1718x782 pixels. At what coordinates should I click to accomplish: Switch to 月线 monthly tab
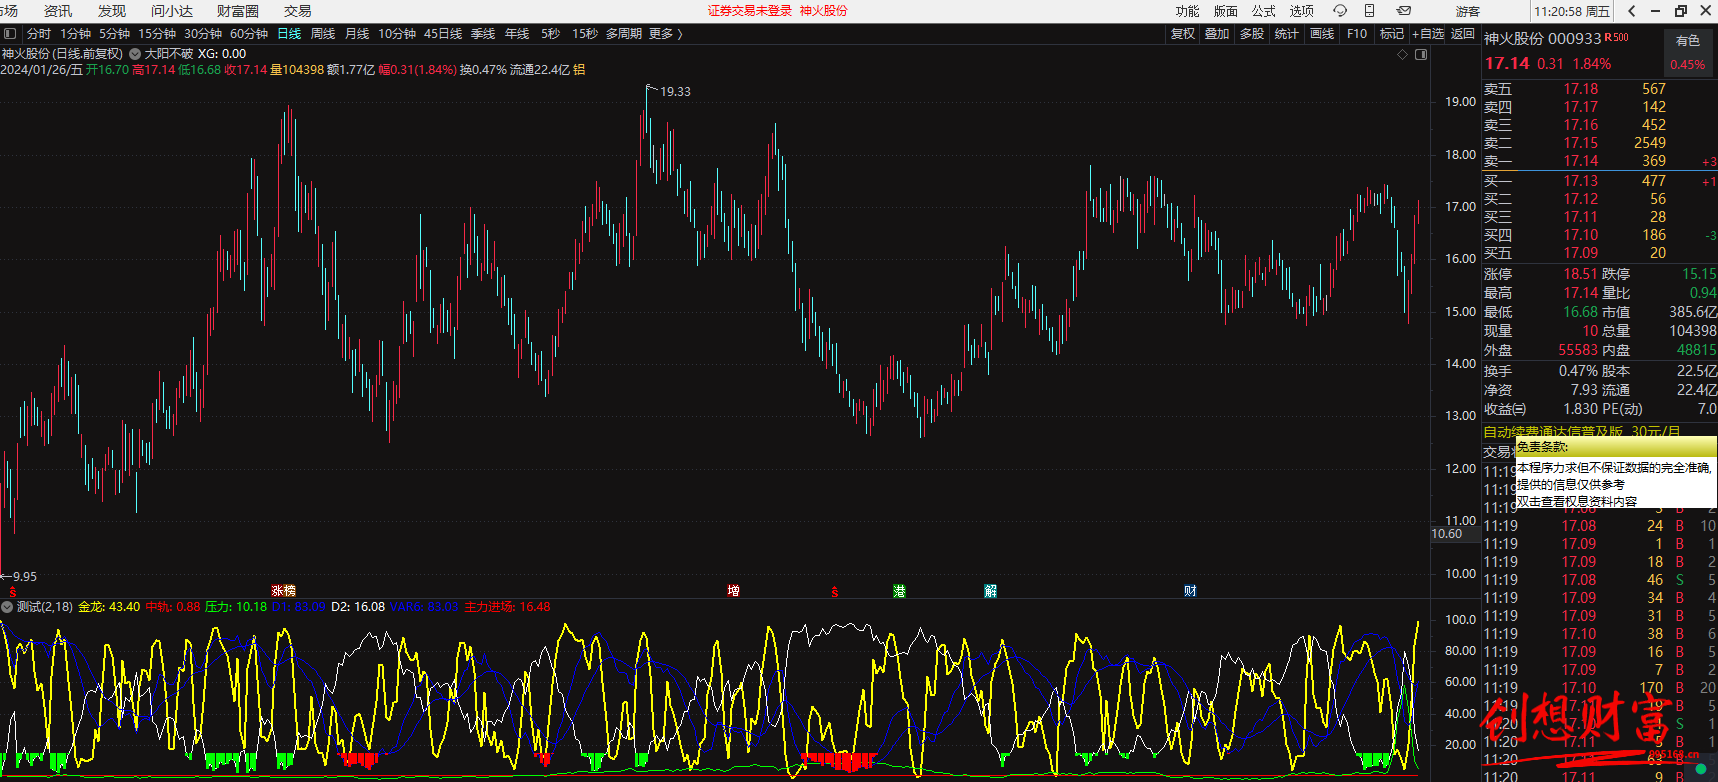357,34
